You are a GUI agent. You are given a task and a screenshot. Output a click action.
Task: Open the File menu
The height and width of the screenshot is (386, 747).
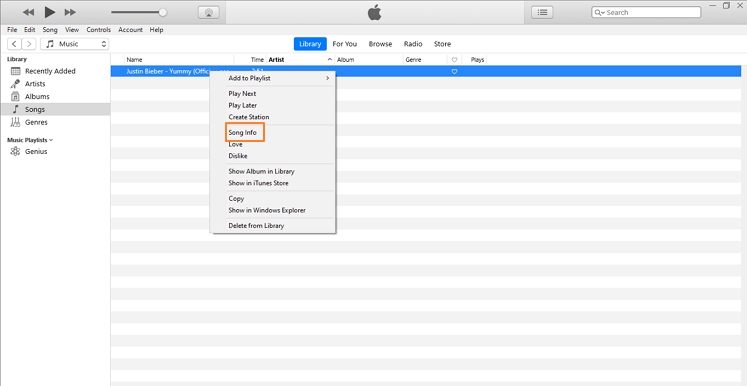12,30
